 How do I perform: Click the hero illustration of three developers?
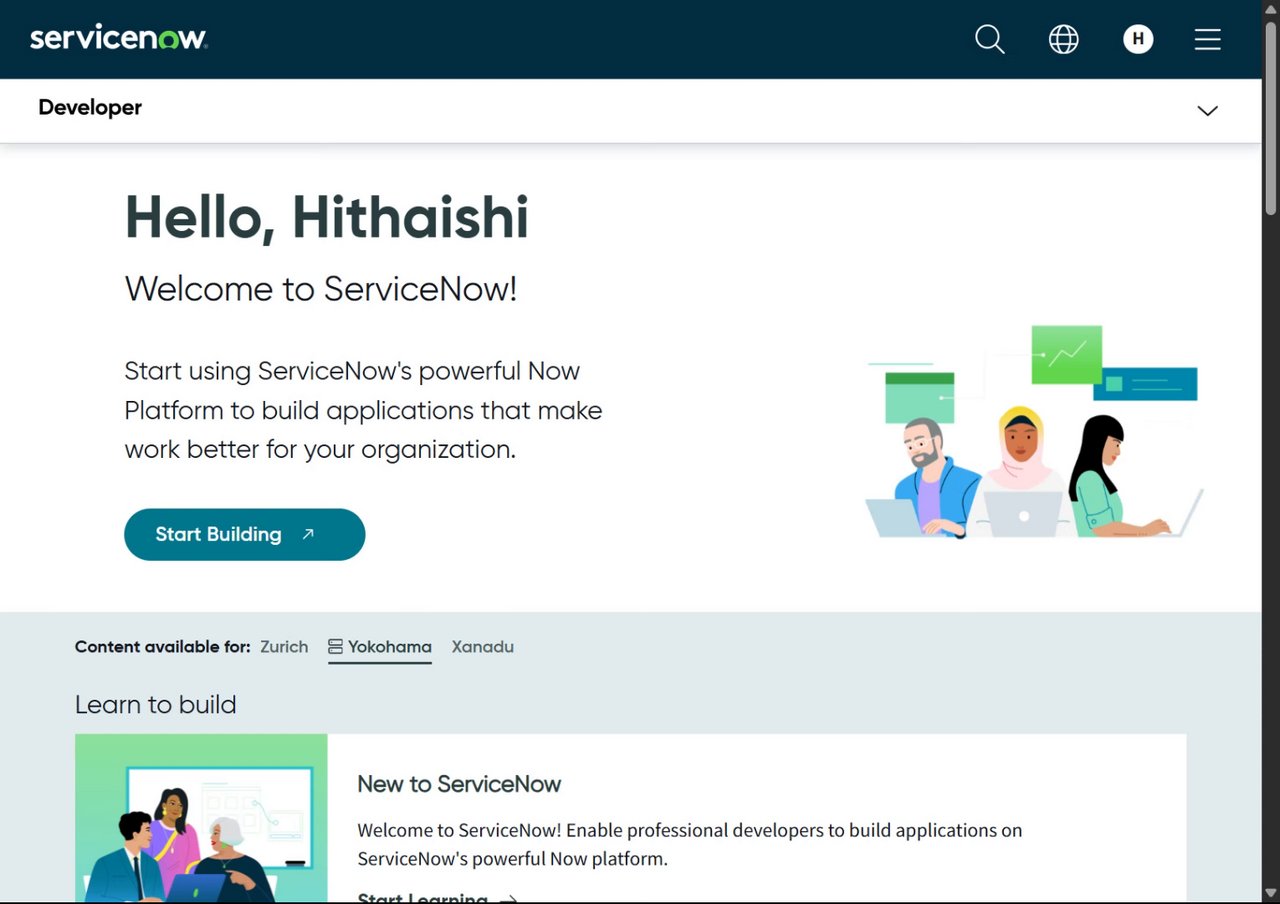click(1034, 432)
